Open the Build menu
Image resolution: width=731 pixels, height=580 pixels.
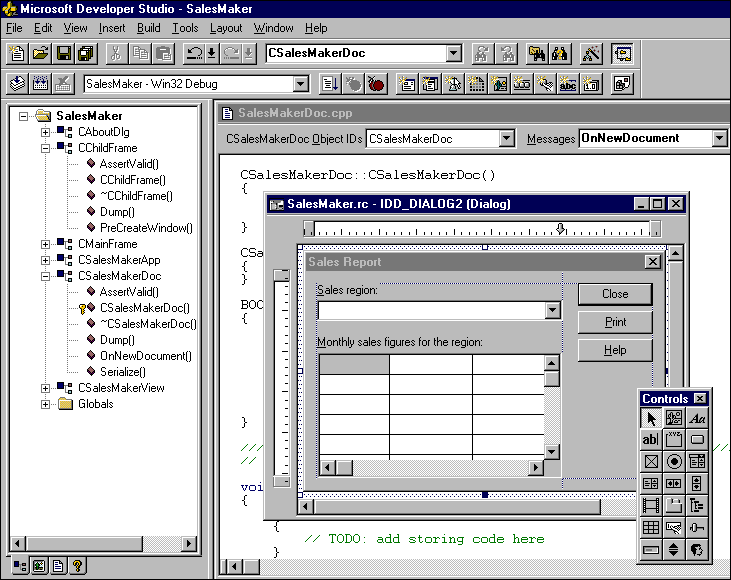pyautogui.click(x=149, y=28)
